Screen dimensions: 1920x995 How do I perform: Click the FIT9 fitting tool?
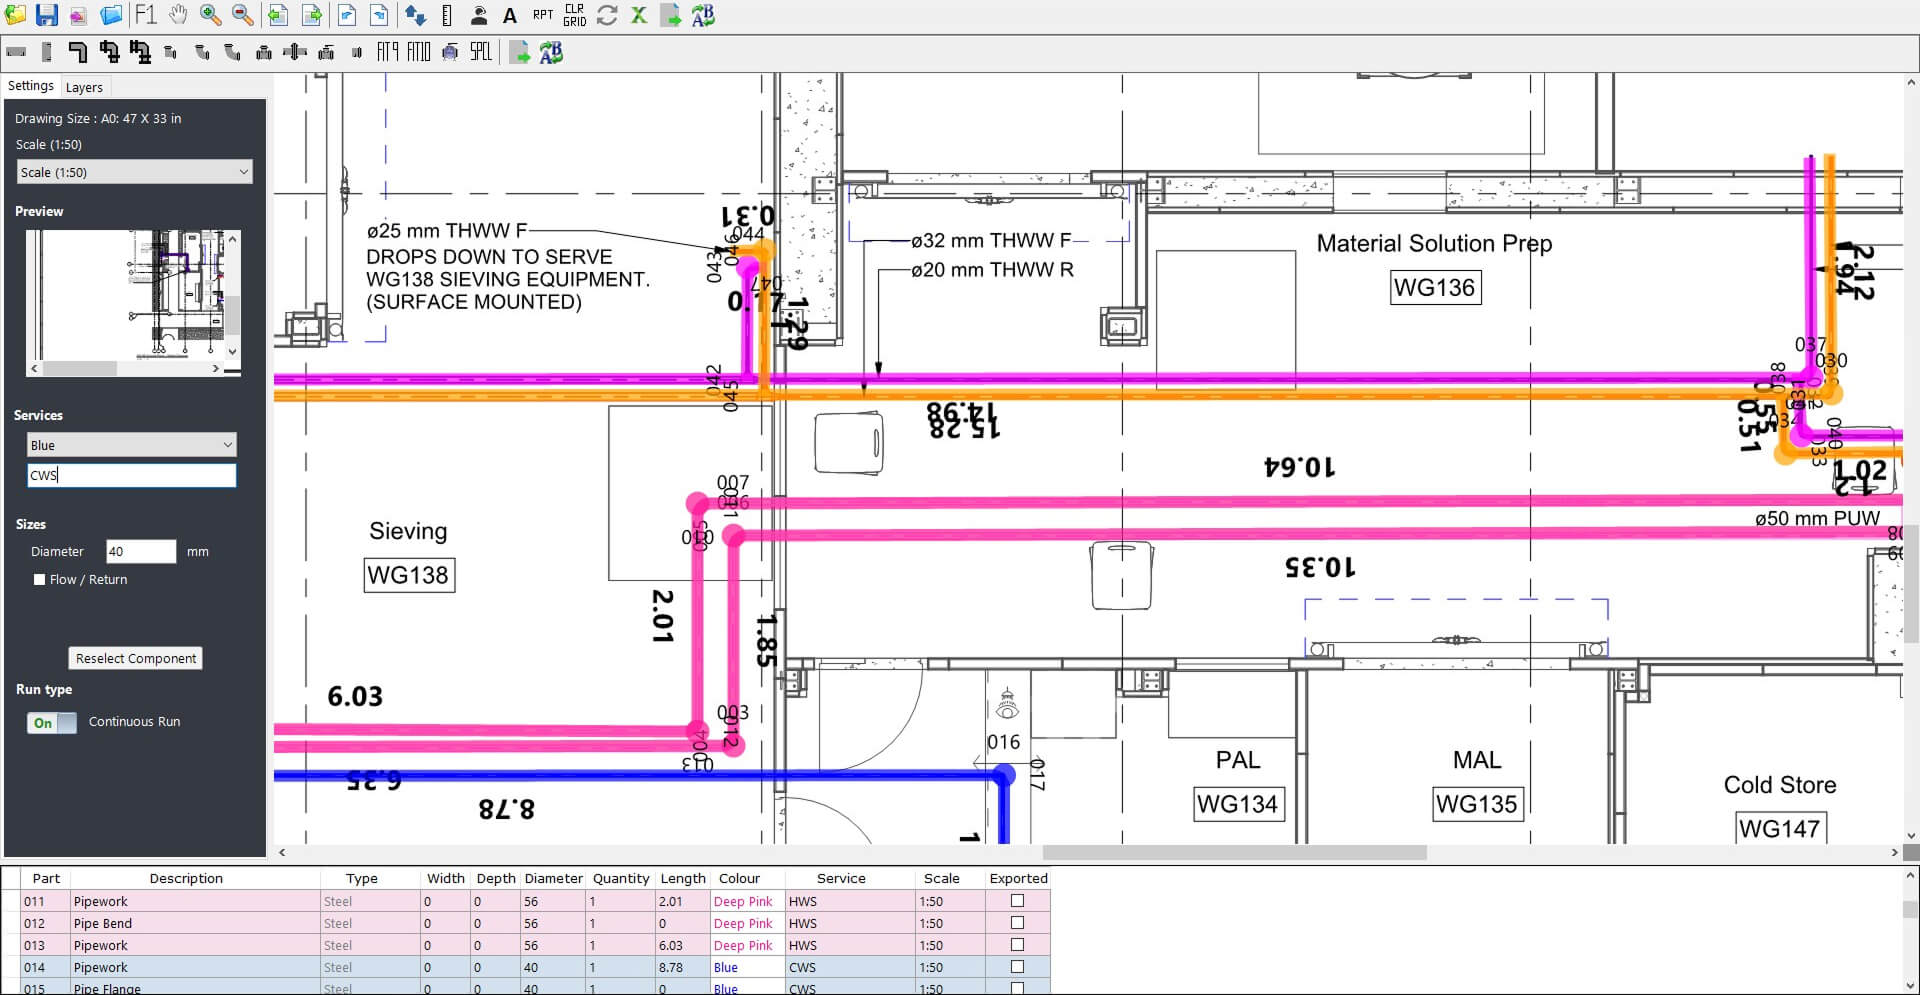point(388,52)
